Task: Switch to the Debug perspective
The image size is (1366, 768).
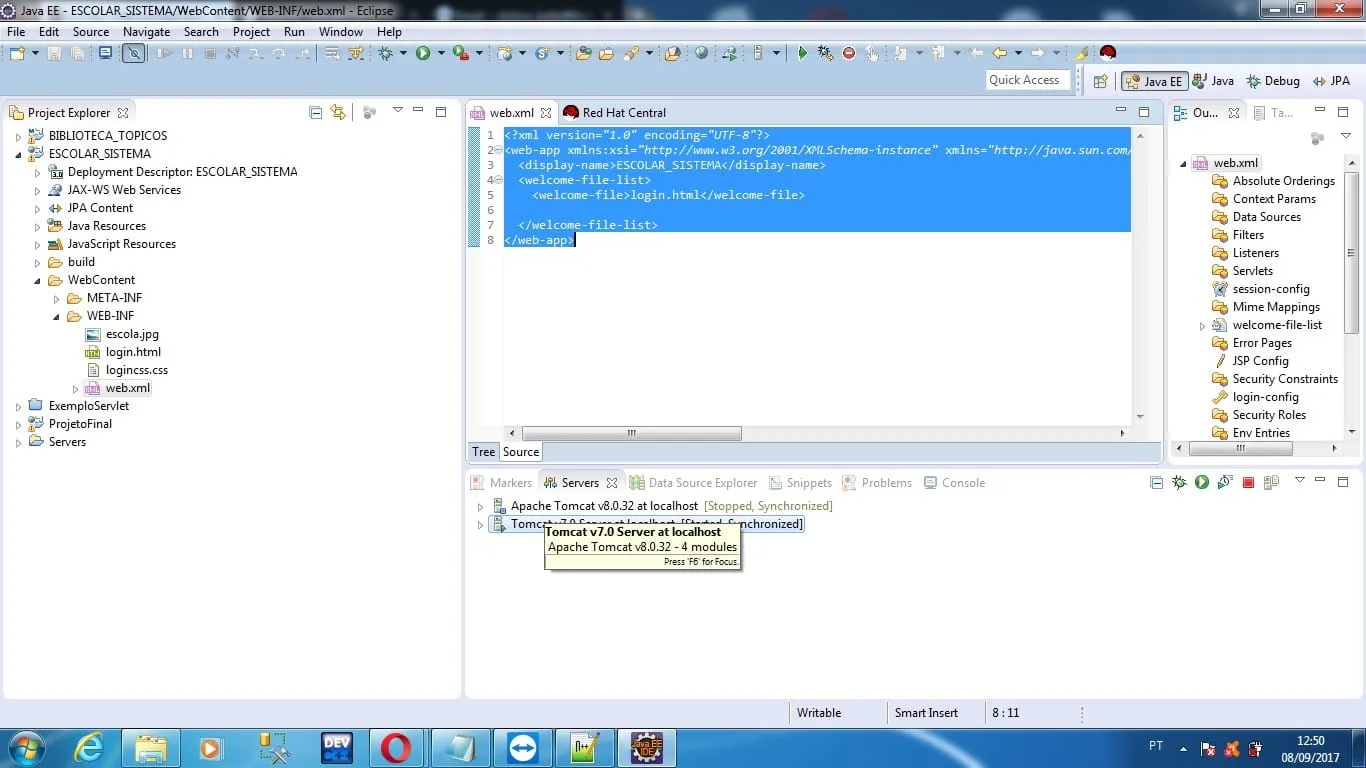Action: (x=1273, y=81)
